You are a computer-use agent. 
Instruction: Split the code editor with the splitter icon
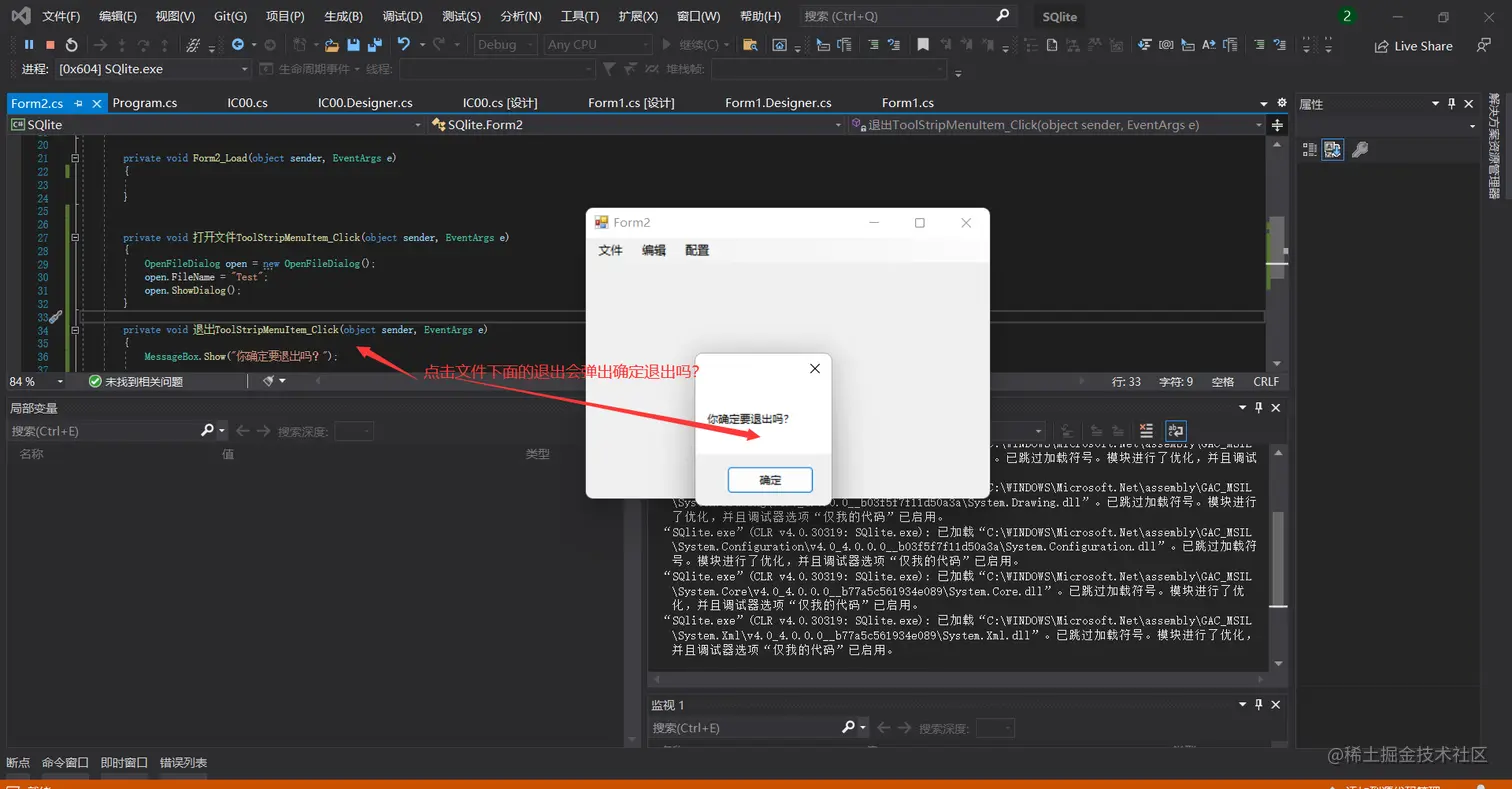coord(1277,125)
